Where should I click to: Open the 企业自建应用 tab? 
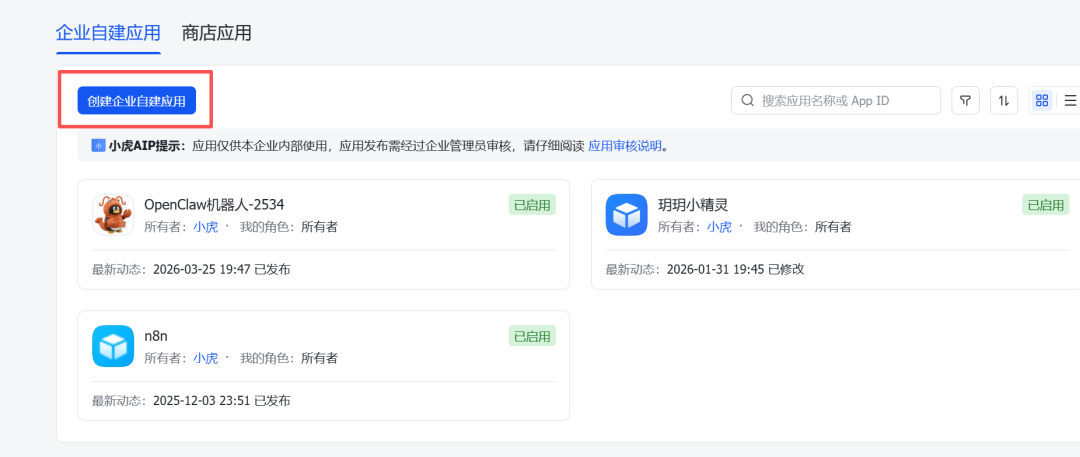108,33
